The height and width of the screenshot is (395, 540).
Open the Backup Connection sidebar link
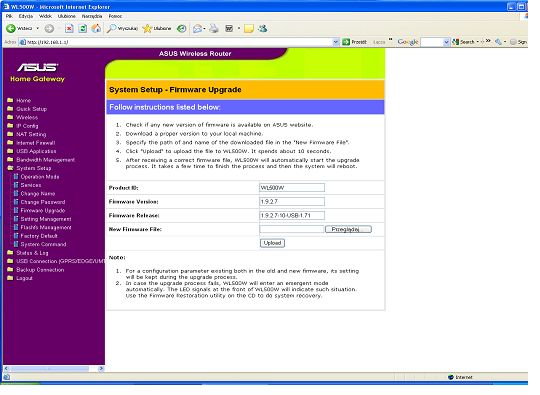[x=40, y=270]
